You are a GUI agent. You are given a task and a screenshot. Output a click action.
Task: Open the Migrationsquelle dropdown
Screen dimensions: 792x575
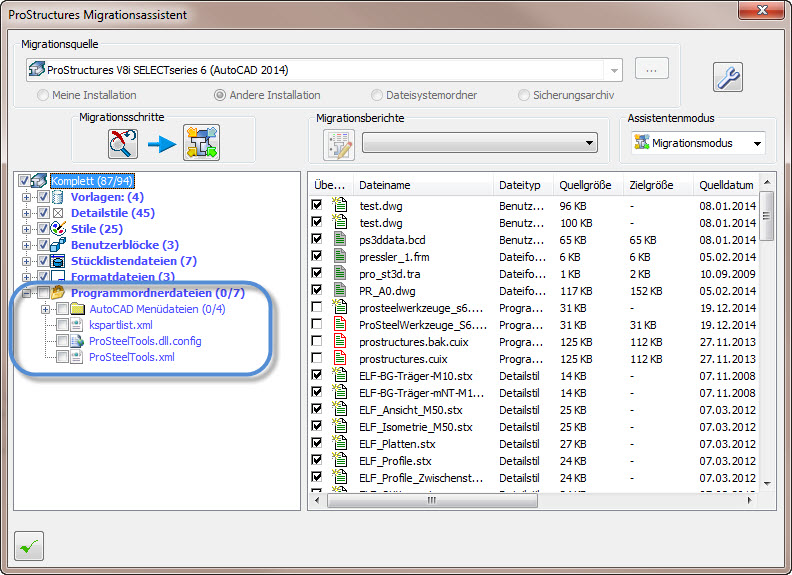[614, 70]
